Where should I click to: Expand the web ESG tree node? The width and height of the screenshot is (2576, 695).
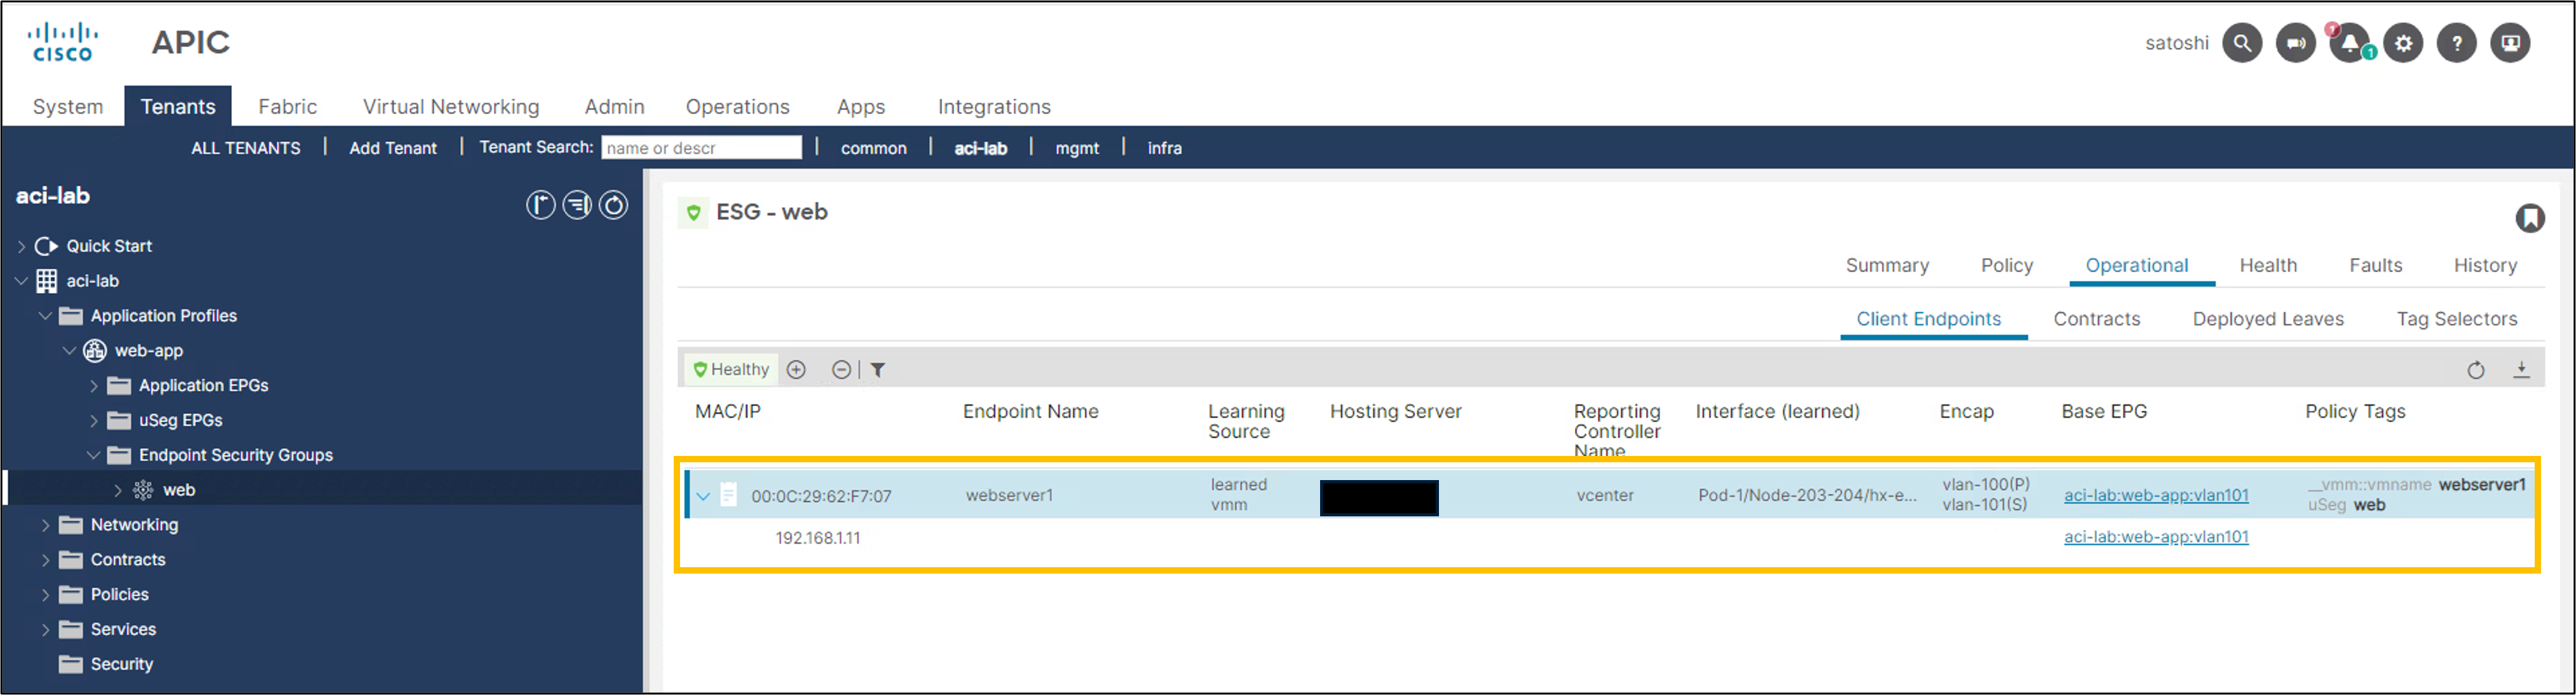(118, 490)
